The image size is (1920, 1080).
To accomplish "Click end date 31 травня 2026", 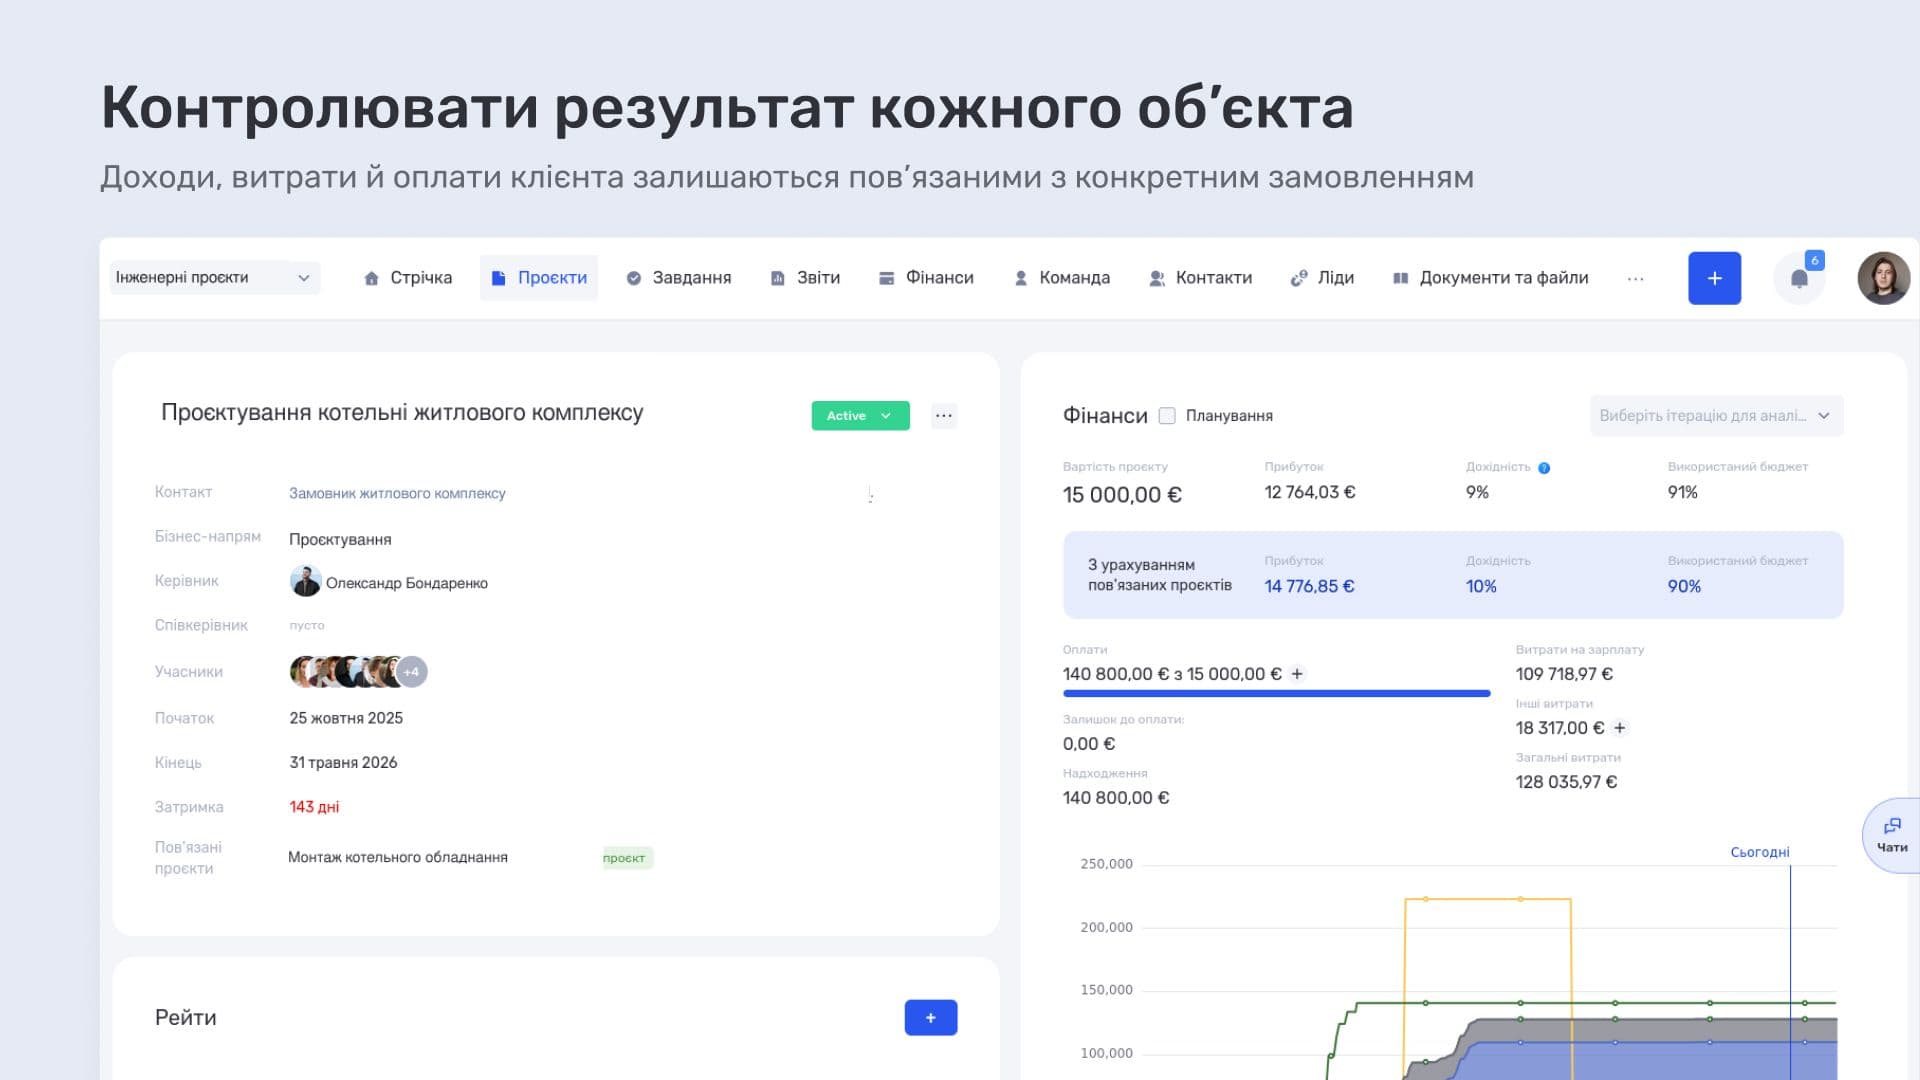I will pyautogui.click(x=343, y=762).
